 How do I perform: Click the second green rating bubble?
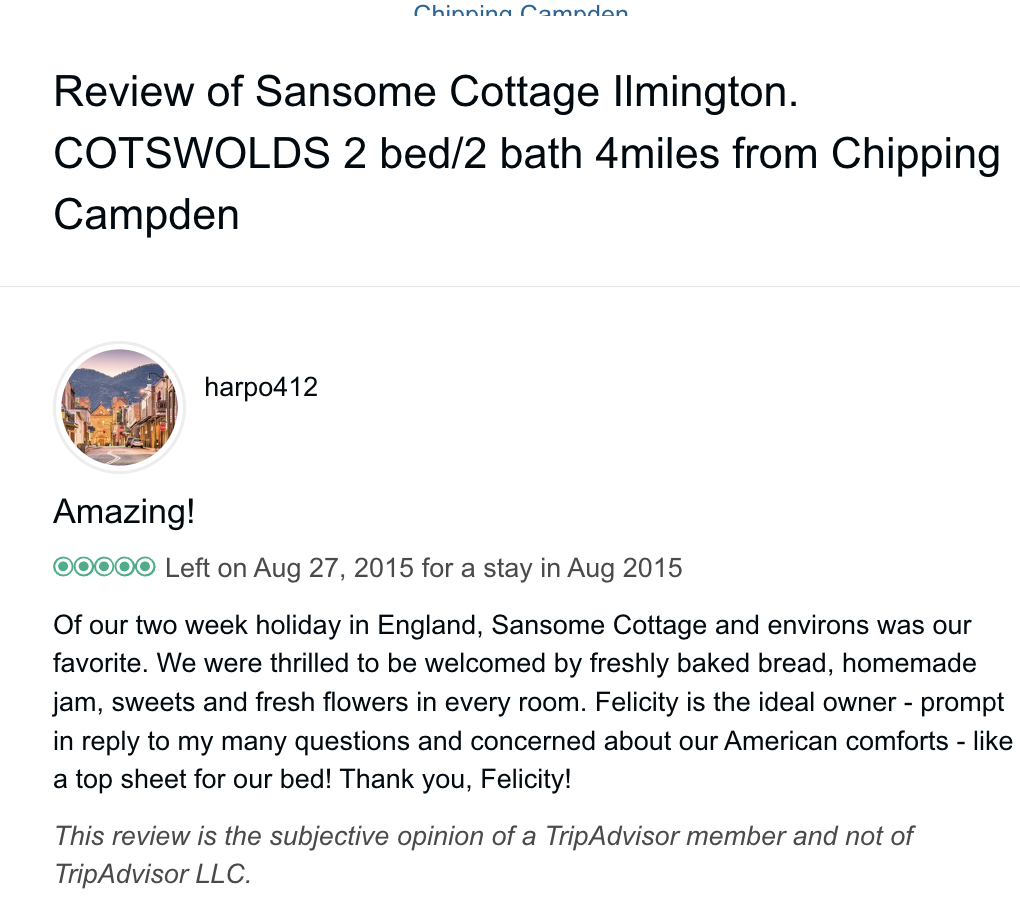click(83, 568)
